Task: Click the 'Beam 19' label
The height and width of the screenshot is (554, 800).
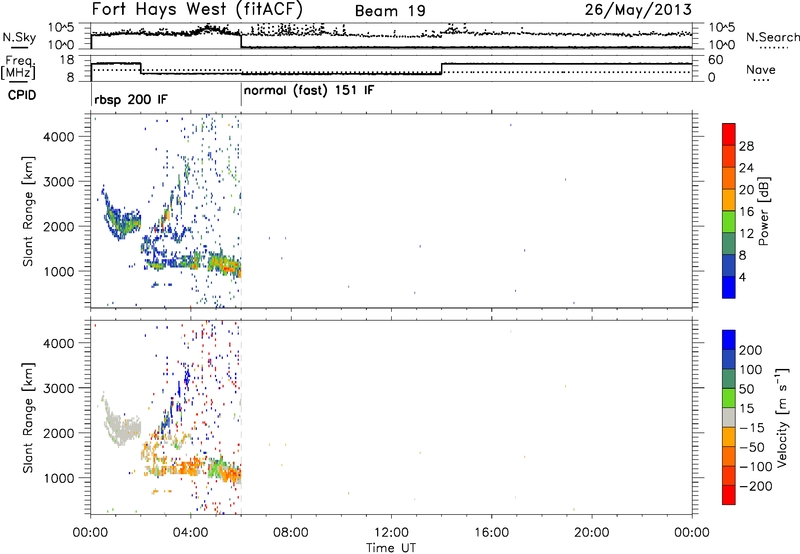Action: [390, 11]
